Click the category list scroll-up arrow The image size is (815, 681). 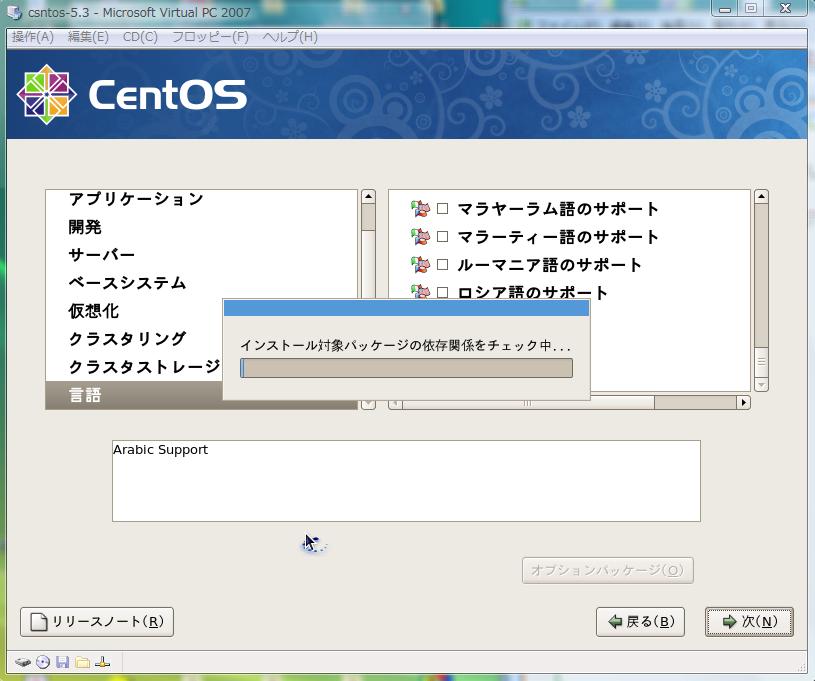coord(368,197)
